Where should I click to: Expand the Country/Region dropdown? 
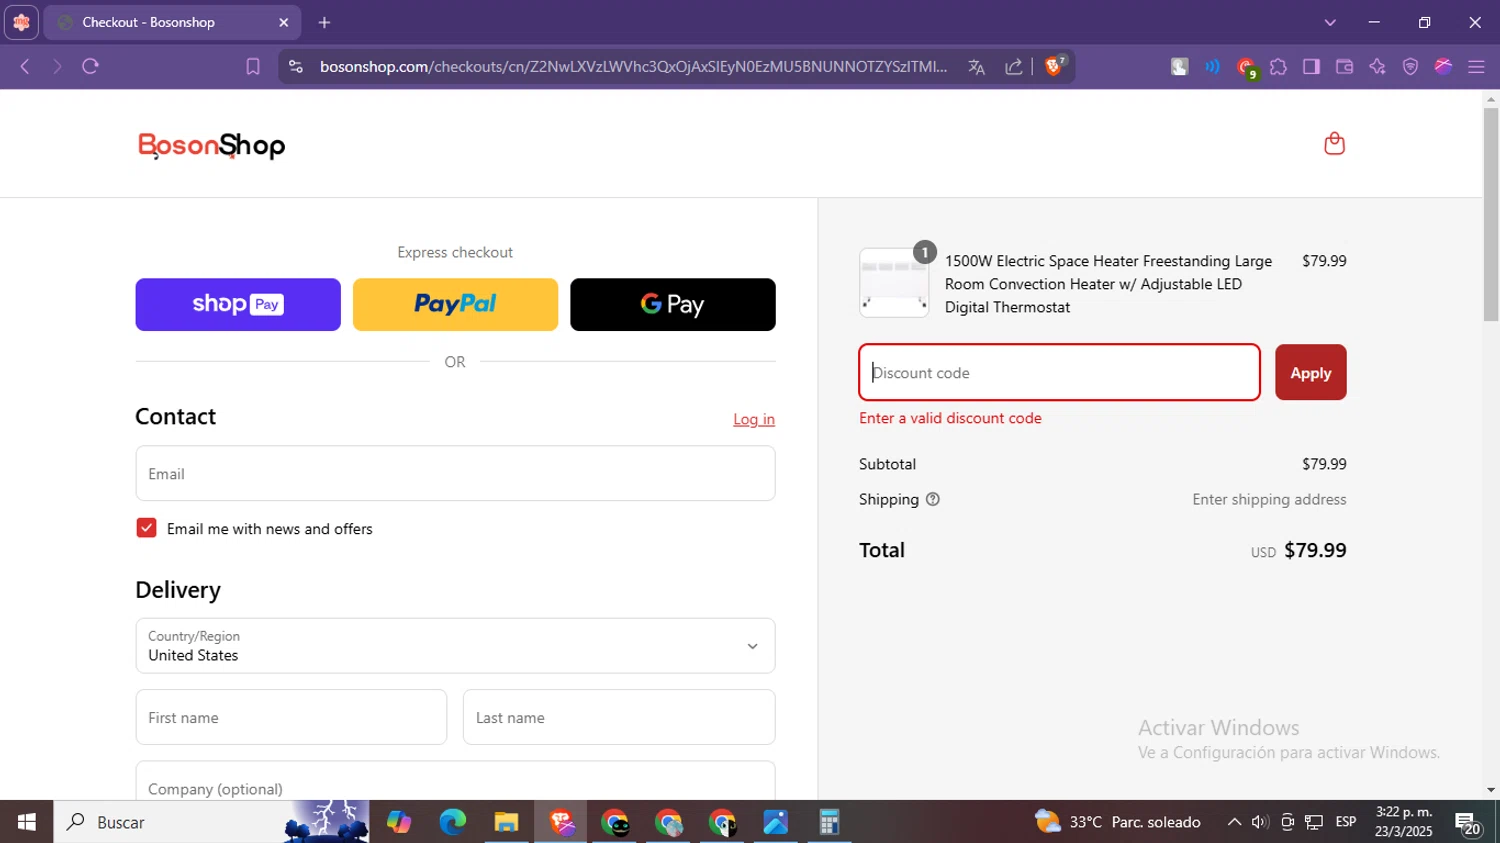(x=455, y=646)
